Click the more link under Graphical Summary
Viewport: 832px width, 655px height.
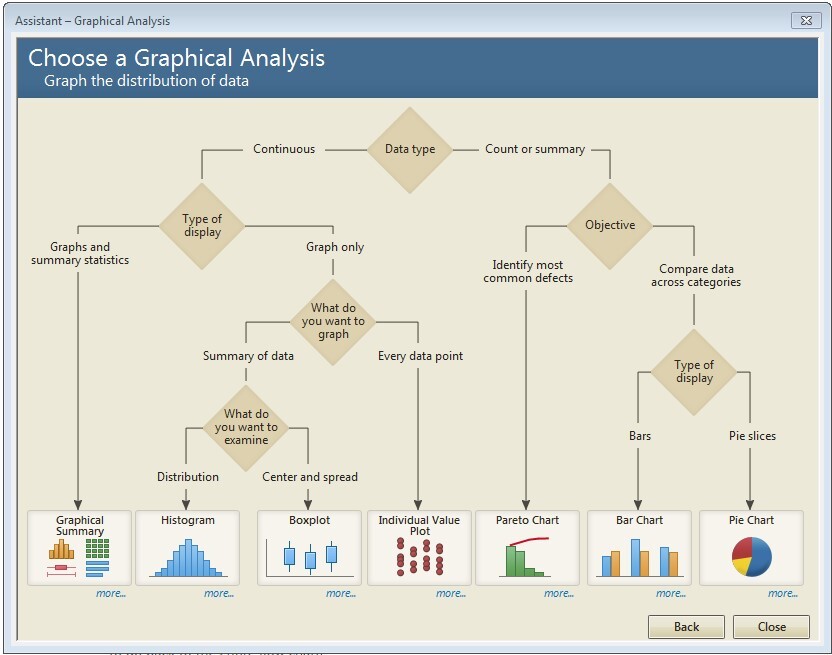coord(111,594)
